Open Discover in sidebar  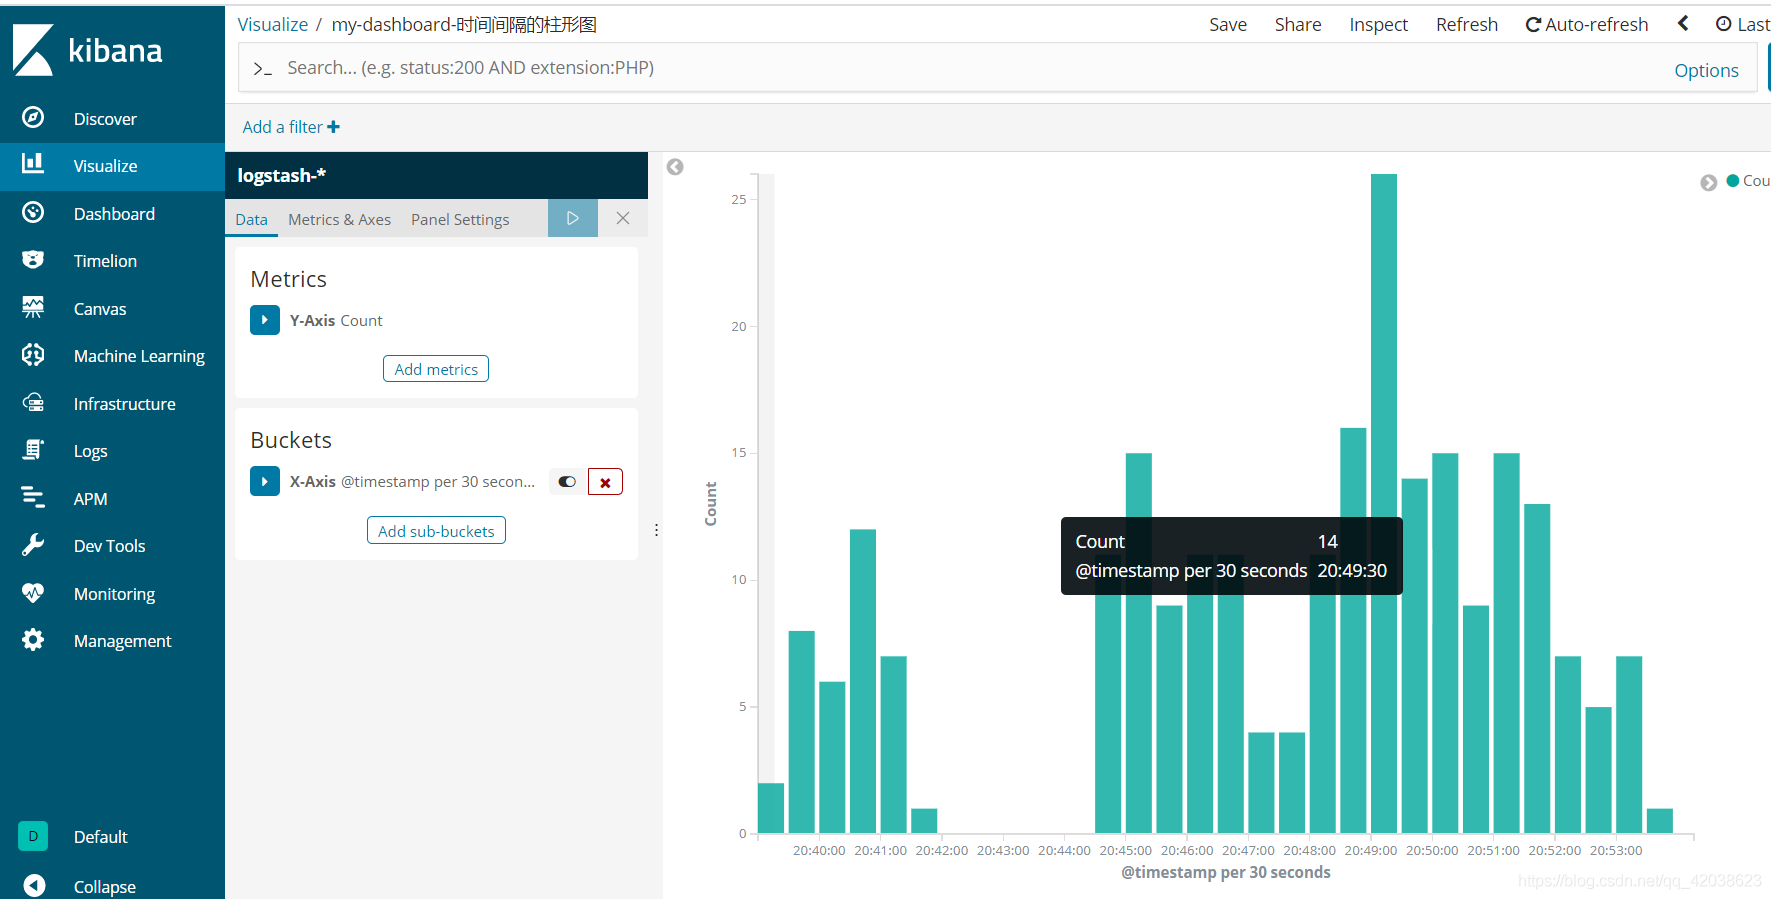105,119
